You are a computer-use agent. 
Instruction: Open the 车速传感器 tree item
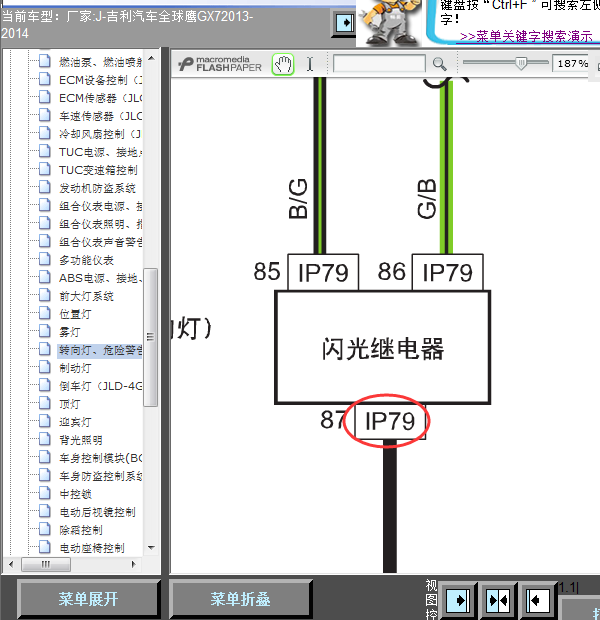[100, 116]
